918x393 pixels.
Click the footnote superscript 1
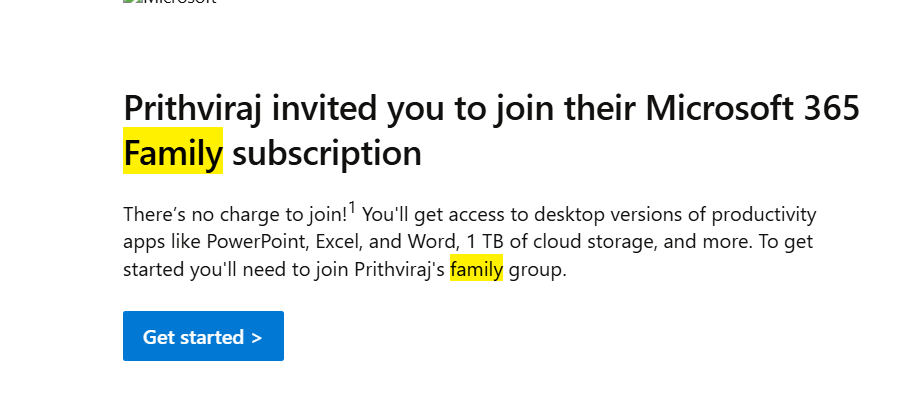tap(352, 207)
